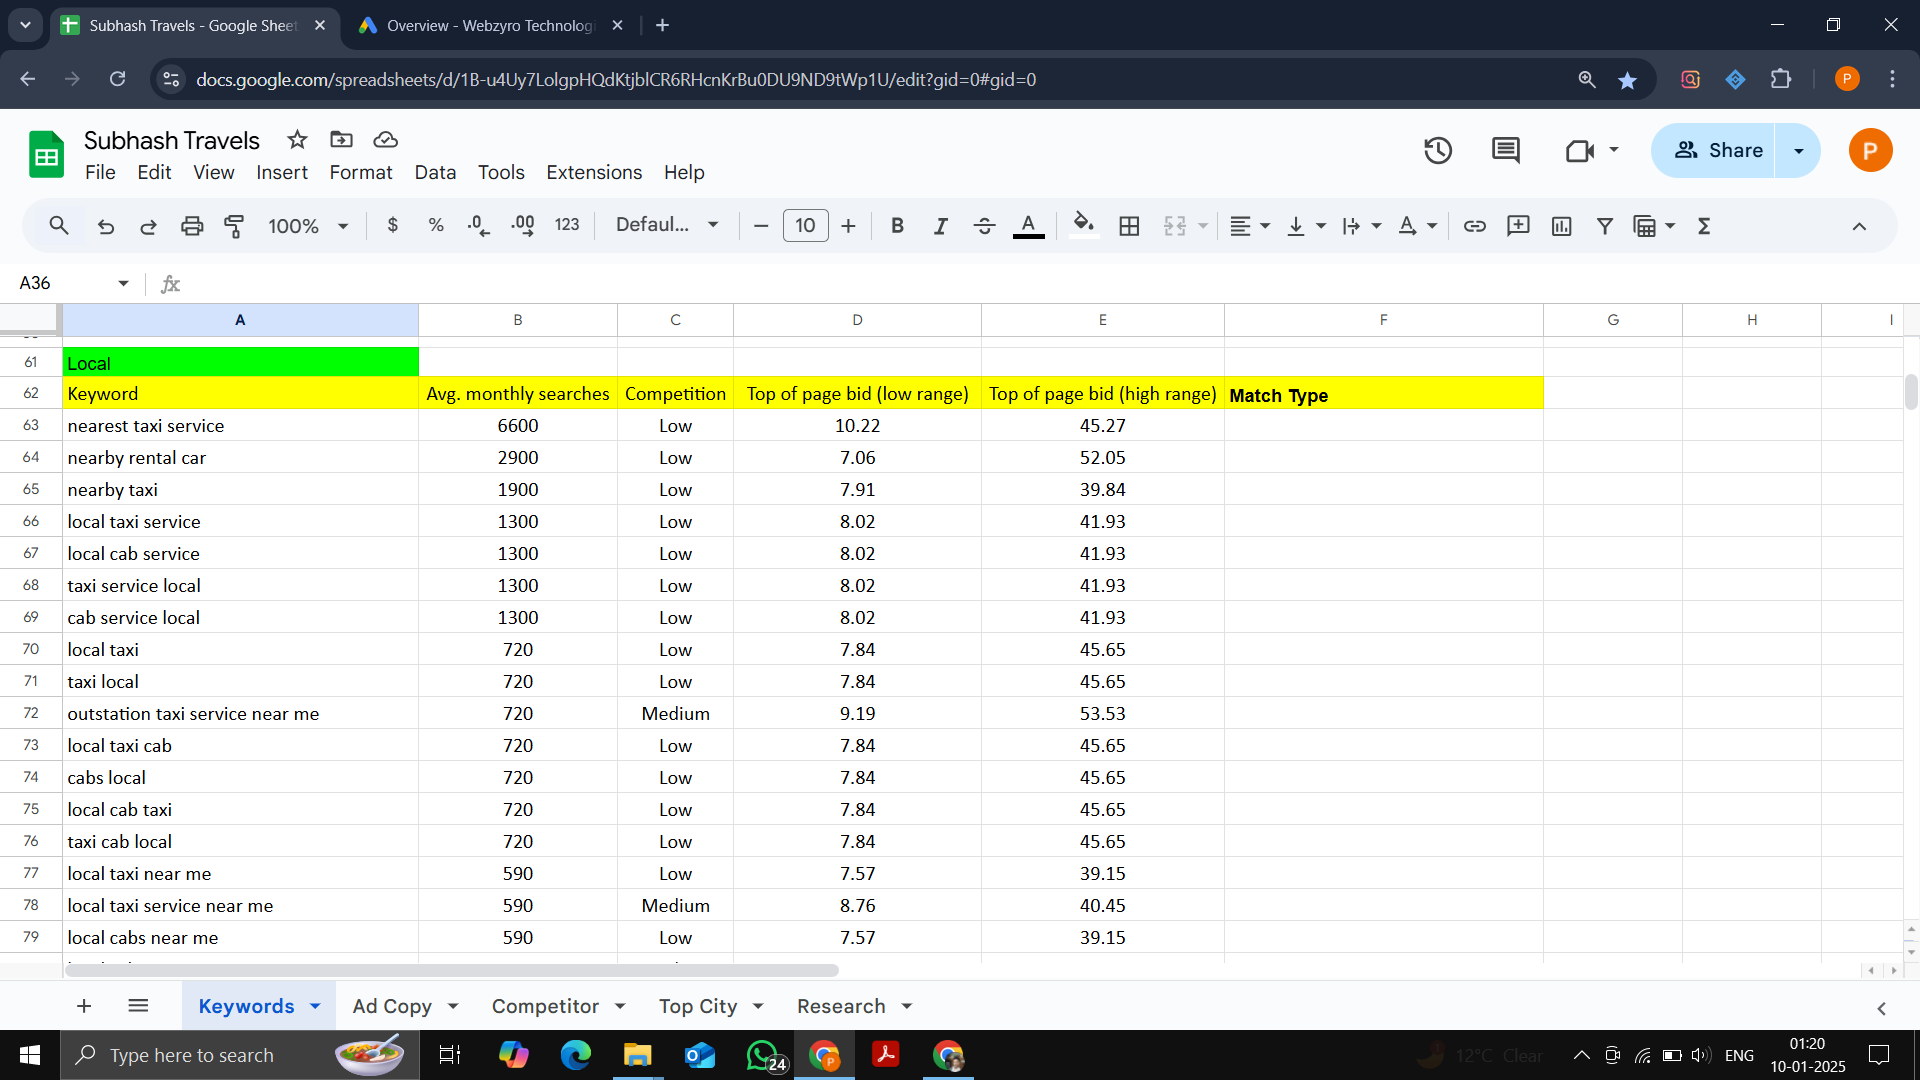Viewport: 1920px width, 1080px height.
Task: Open the text color picker
Action: coord(1028,226)
